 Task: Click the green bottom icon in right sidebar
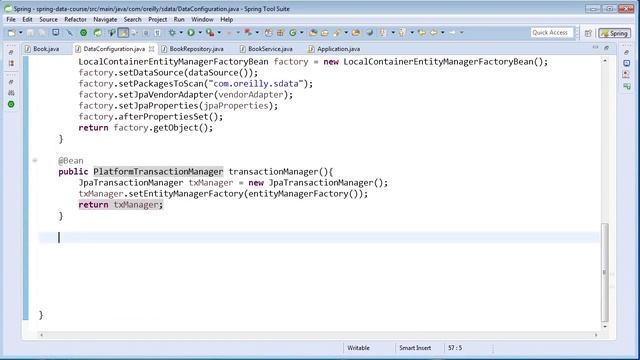627,86
